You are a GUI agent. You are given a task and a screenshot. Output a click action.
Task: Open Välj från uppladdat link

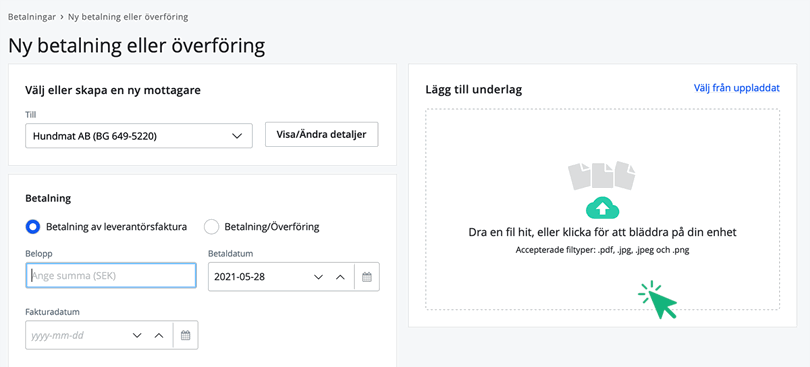click(x=737, y=88)
